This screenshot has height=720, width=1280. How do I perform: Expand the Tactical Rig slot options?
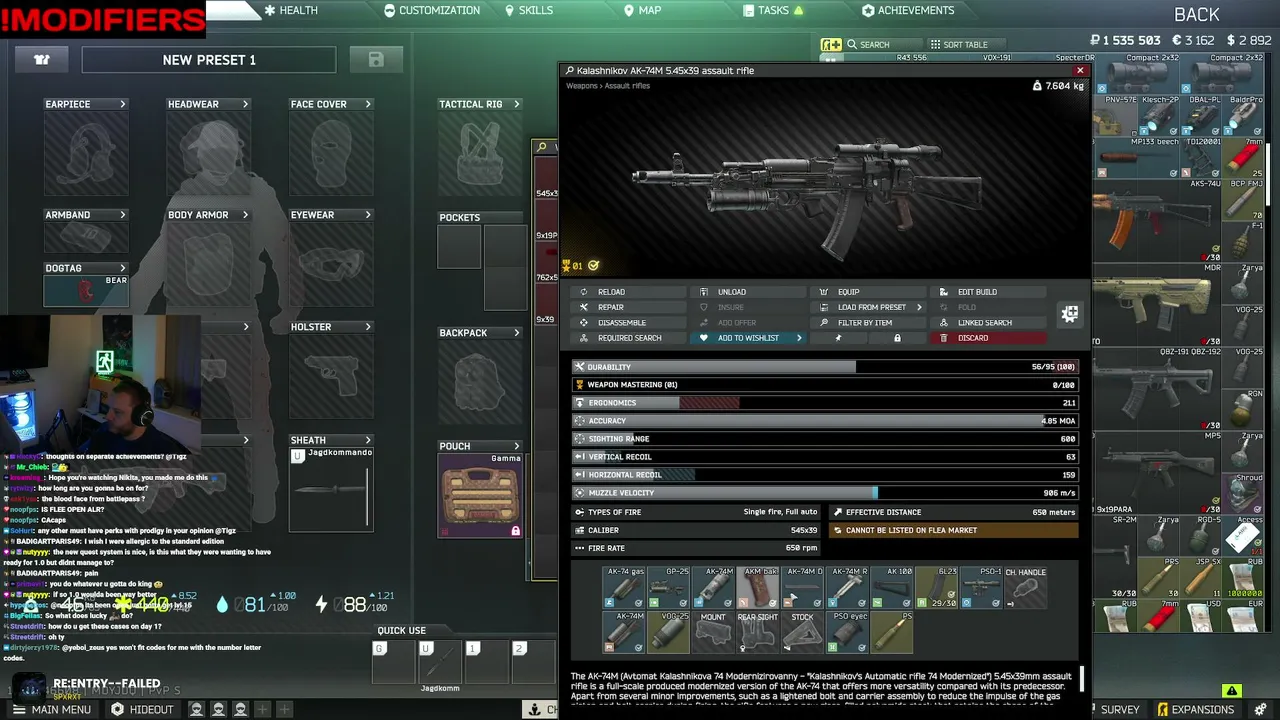(x=517, y=104)
